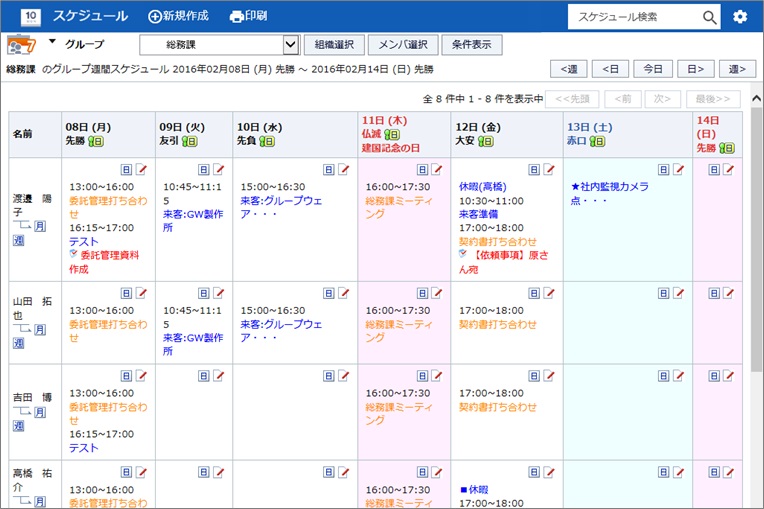Add schedule pencil icon for 高橋 on 09日
This screenshot has height=509, width=764.
coord(219,472)
